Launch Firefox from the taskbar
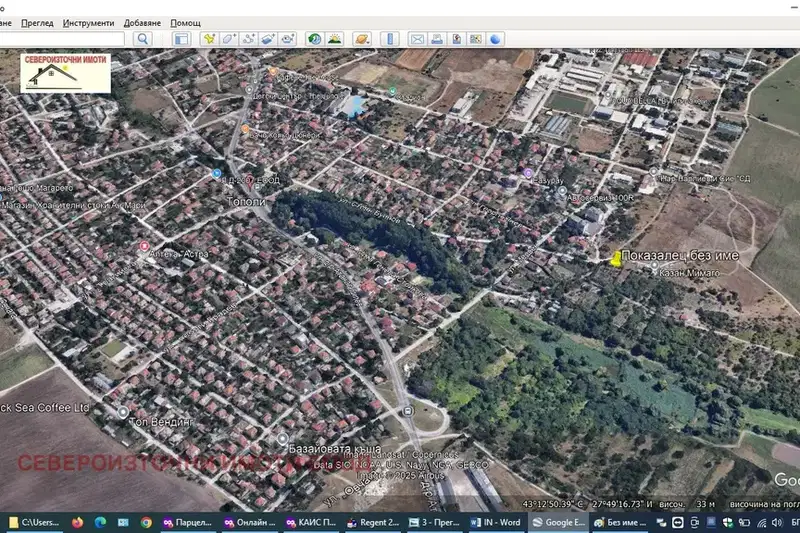The width and height of the screenshot is (800, 533). (78, 522)
